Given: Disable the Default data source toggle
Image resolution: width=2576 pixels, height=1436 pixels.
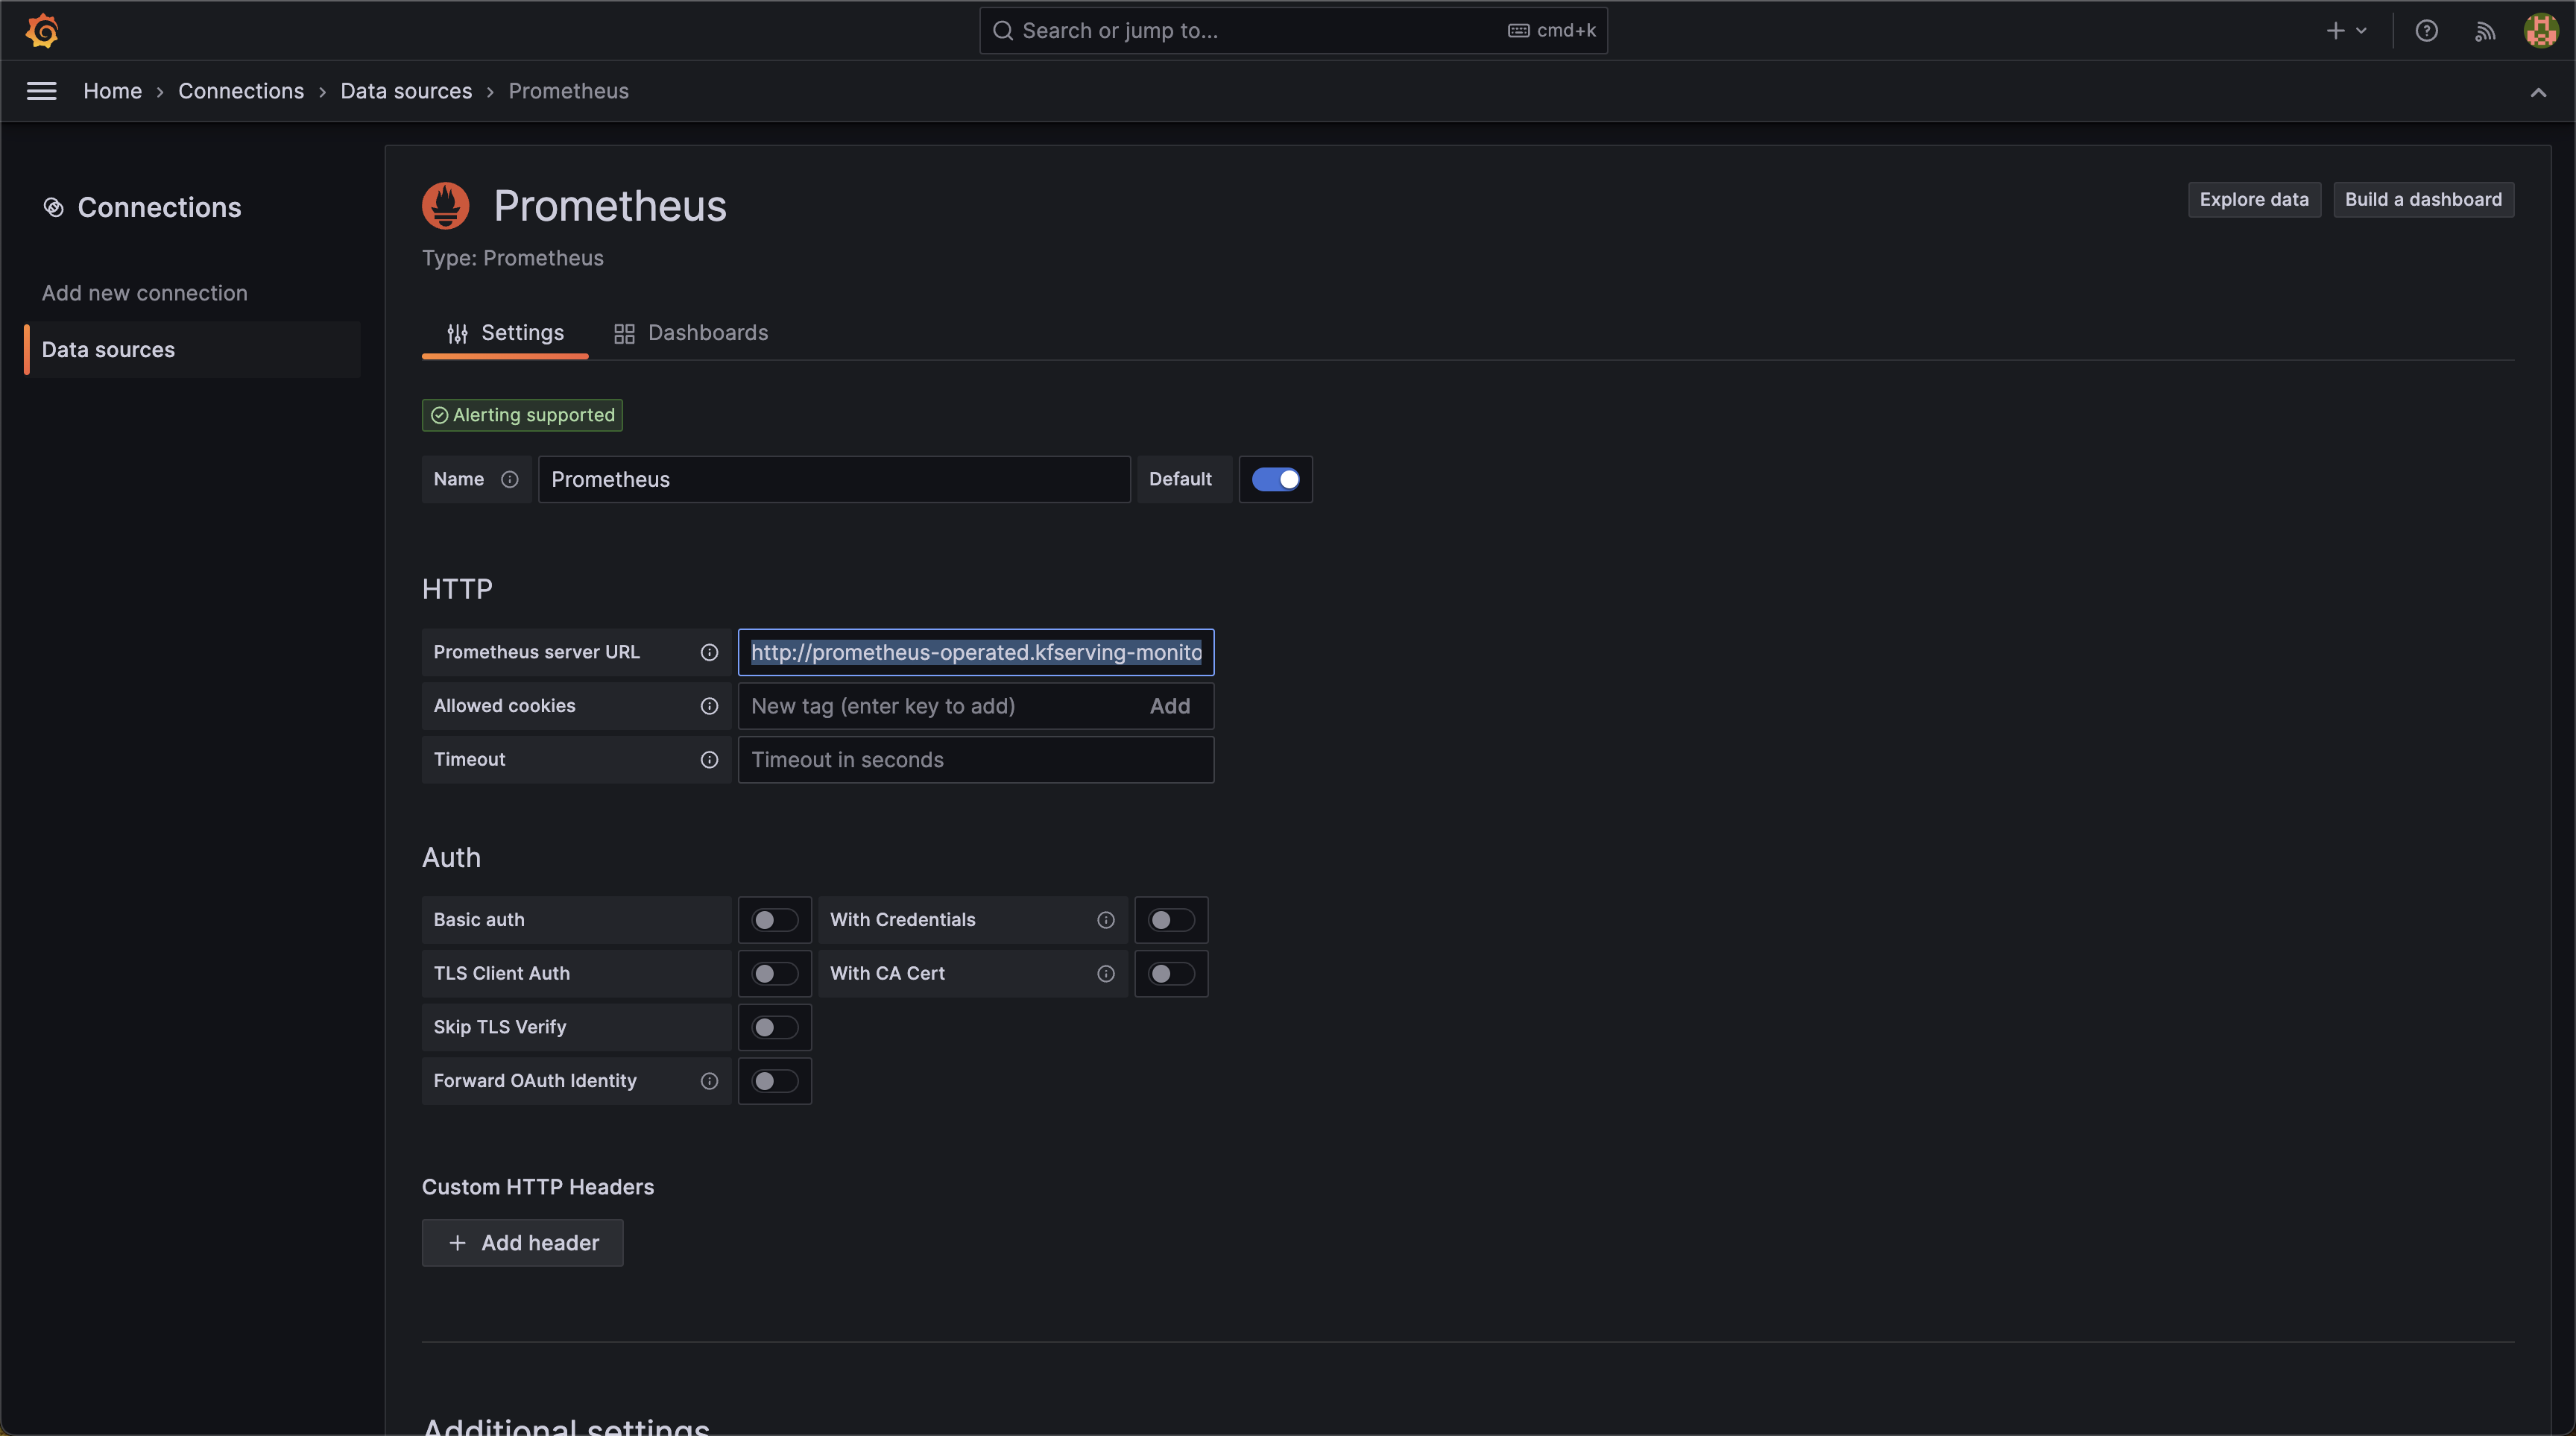Looking at the screenshot, I should 1275,479.
